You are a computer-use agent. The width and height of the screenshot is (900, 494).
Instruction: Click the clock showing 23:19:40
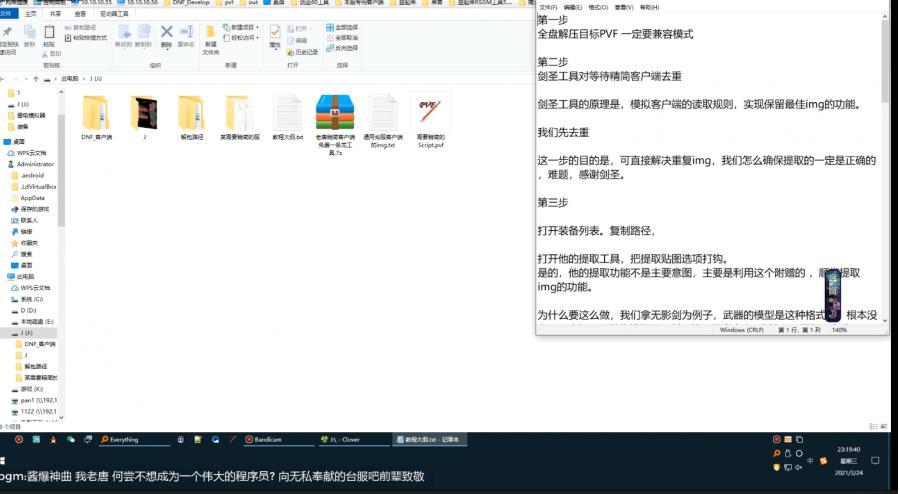848,450
